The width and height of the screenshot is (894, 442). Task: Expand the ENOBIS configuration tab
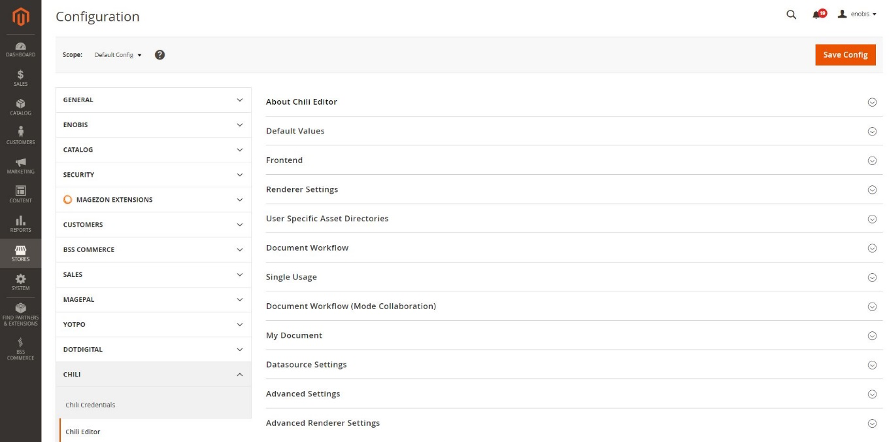(153, 125)
